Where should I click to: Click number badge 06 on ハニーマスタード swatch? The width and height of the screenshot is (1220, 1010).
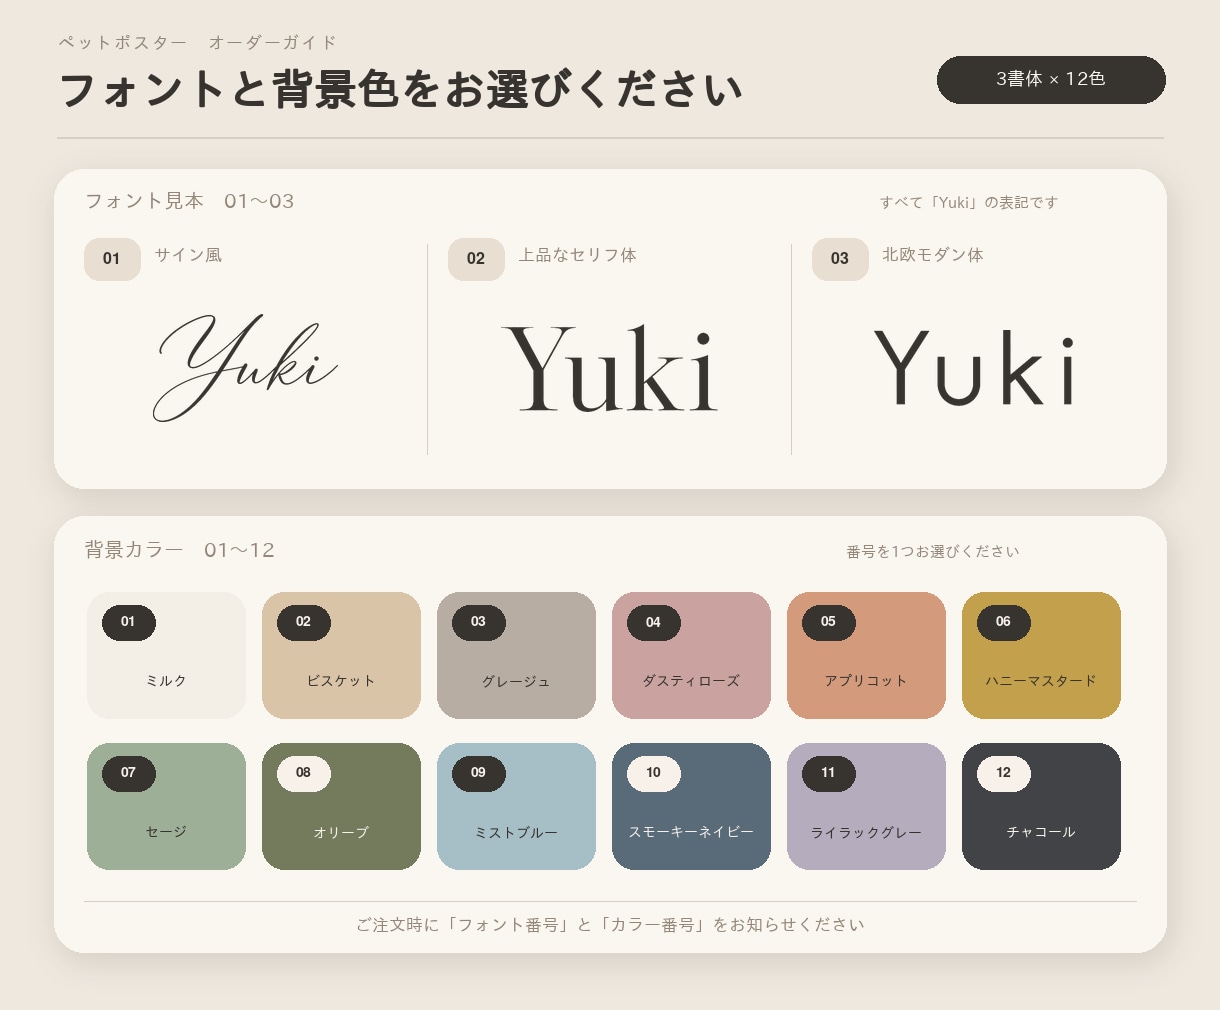[x=1004, y=622]
